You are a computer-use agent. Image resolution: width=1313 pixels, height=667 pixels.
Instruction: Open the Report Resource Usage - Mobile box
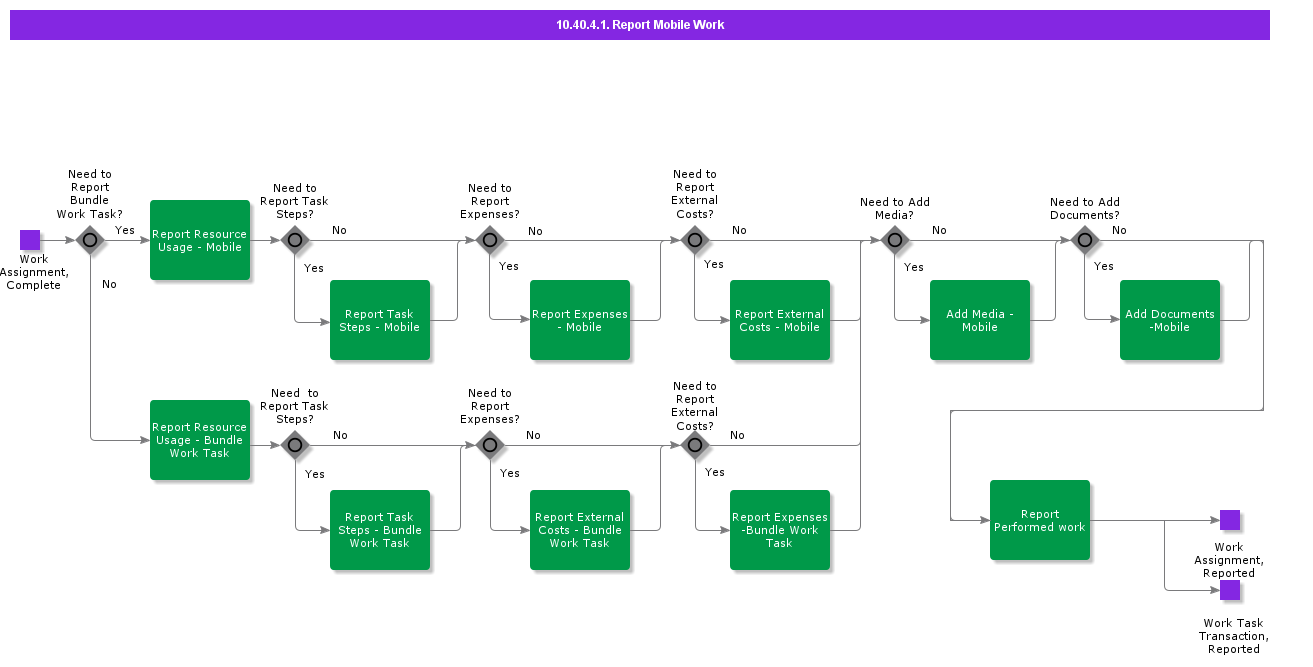[200, 240]
